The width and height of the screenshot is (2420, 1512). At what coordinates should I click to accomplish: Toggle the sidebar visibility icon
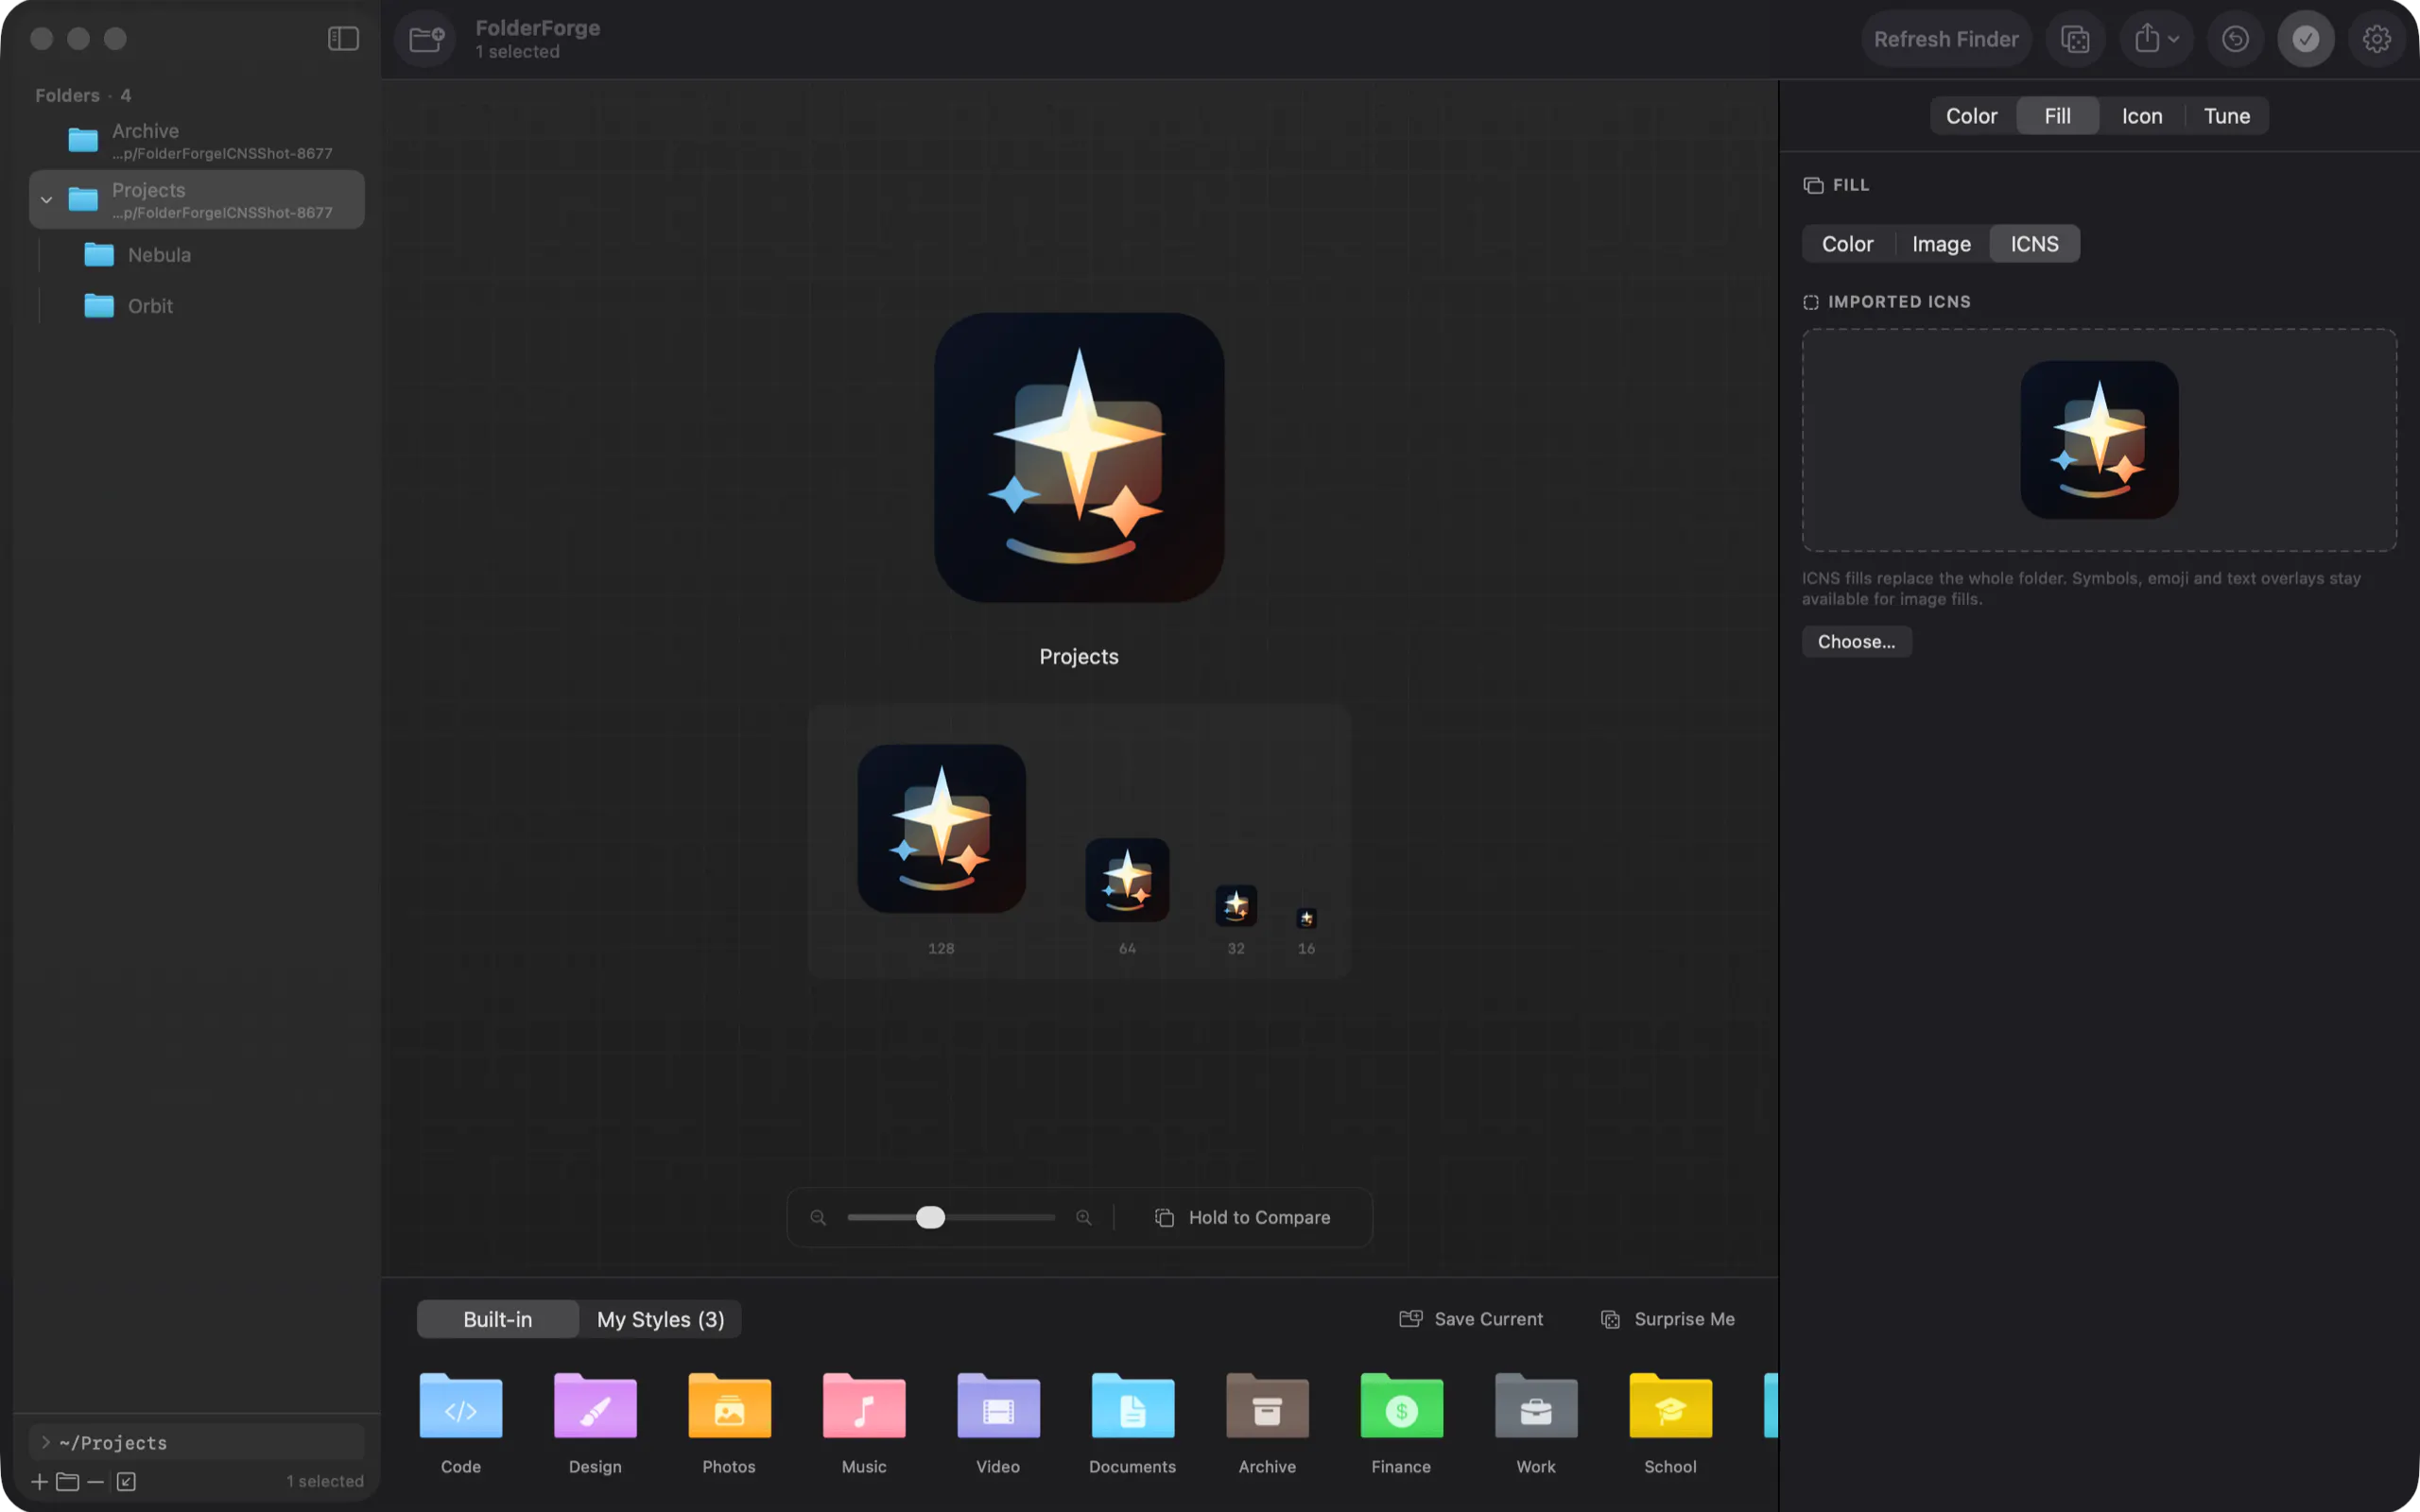point(343,38)
